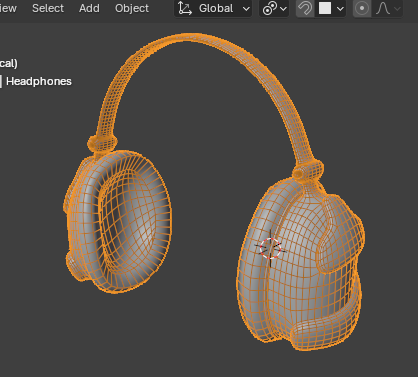Viewport: 418px width, 377px height.
Task: Toggle the snapping magnet
Action: tap(305, 8)
